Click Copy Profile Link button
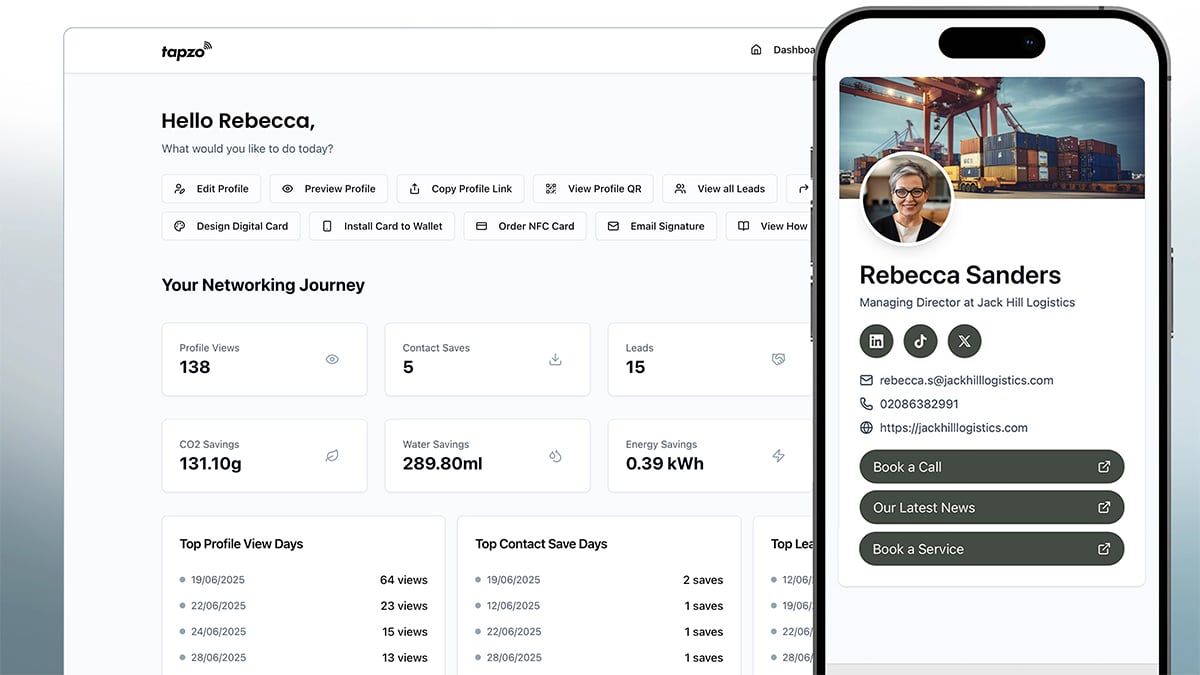Viewport: 1200px width, 675px height. click(x=460, y=189)
